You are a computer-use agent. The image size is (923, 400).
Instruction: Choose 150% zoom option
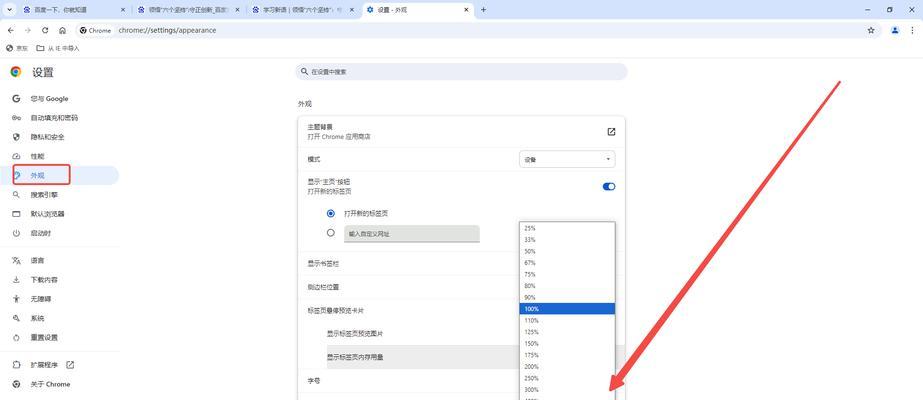(567, 344)
